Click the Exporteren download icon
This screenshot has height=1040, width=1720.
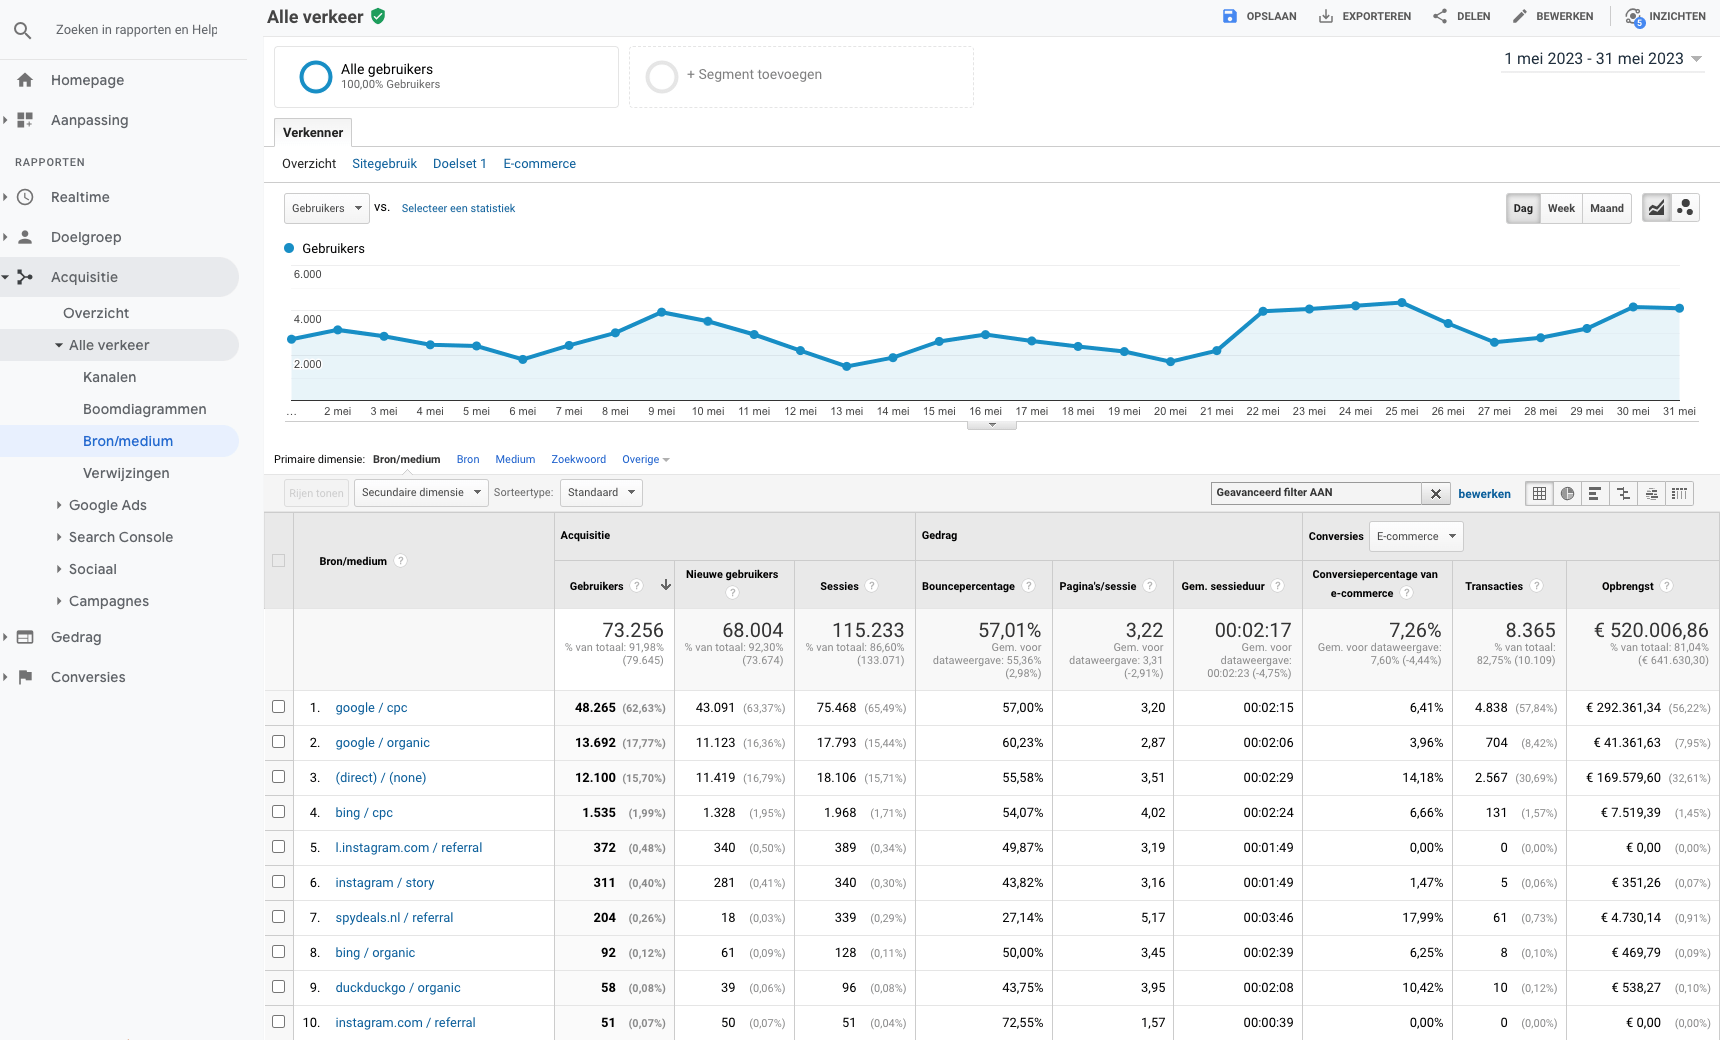(1326, 16)
